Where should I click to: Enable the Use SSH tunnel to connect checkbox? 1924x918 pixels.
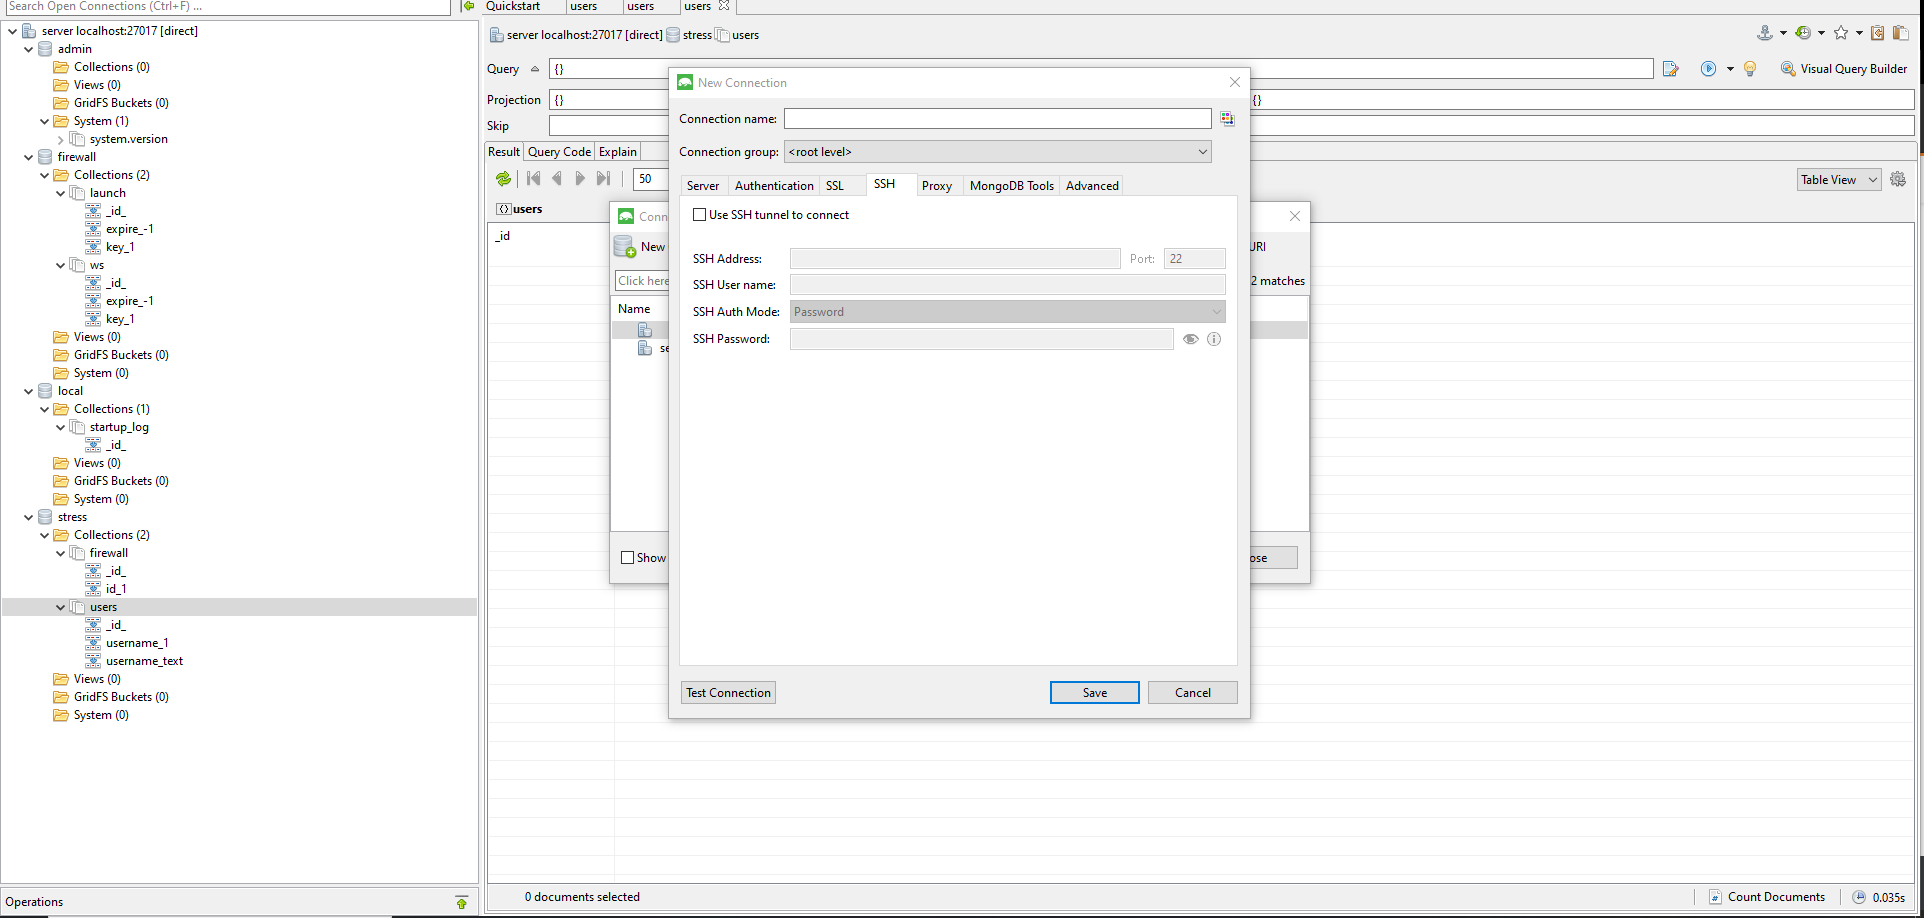coord(700,215)
